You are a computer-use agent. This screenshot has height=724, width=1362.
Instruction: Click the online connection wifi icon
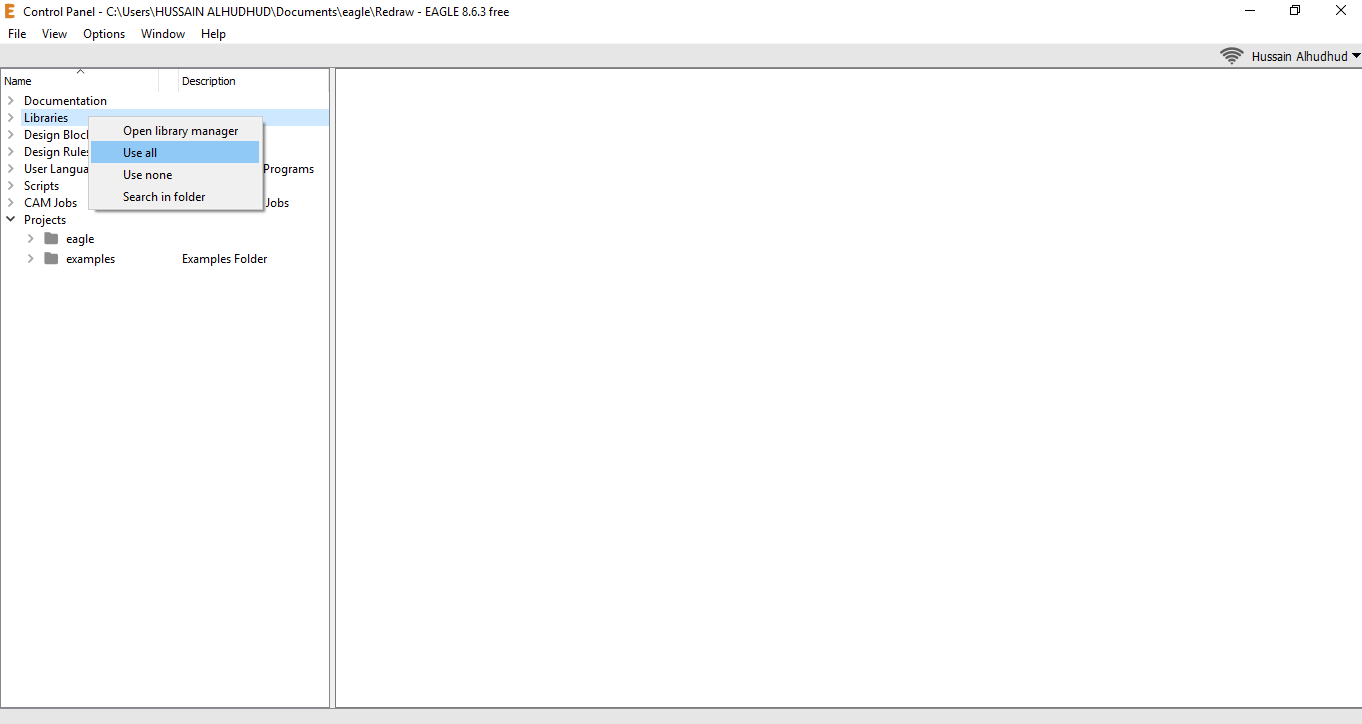[1232, 56]
